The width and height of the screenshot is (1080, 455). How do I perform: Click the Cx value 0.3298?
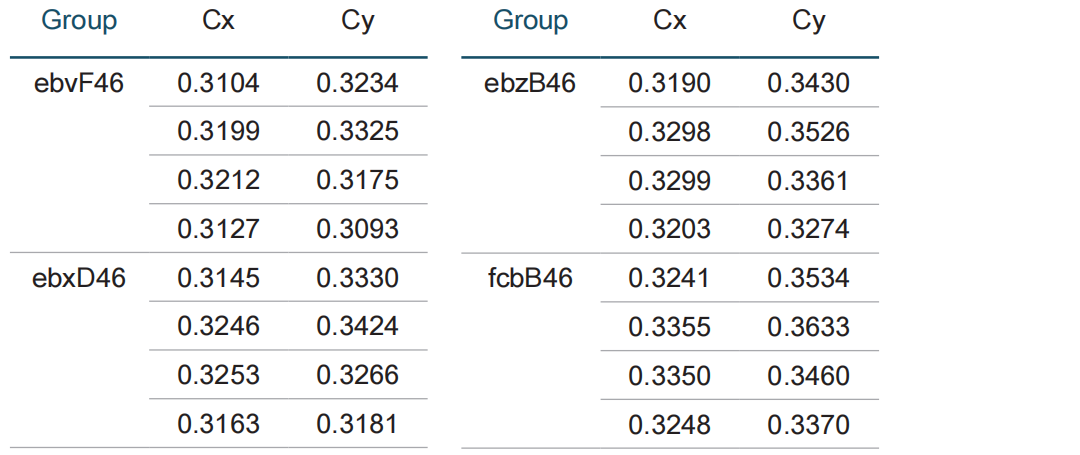669,132
